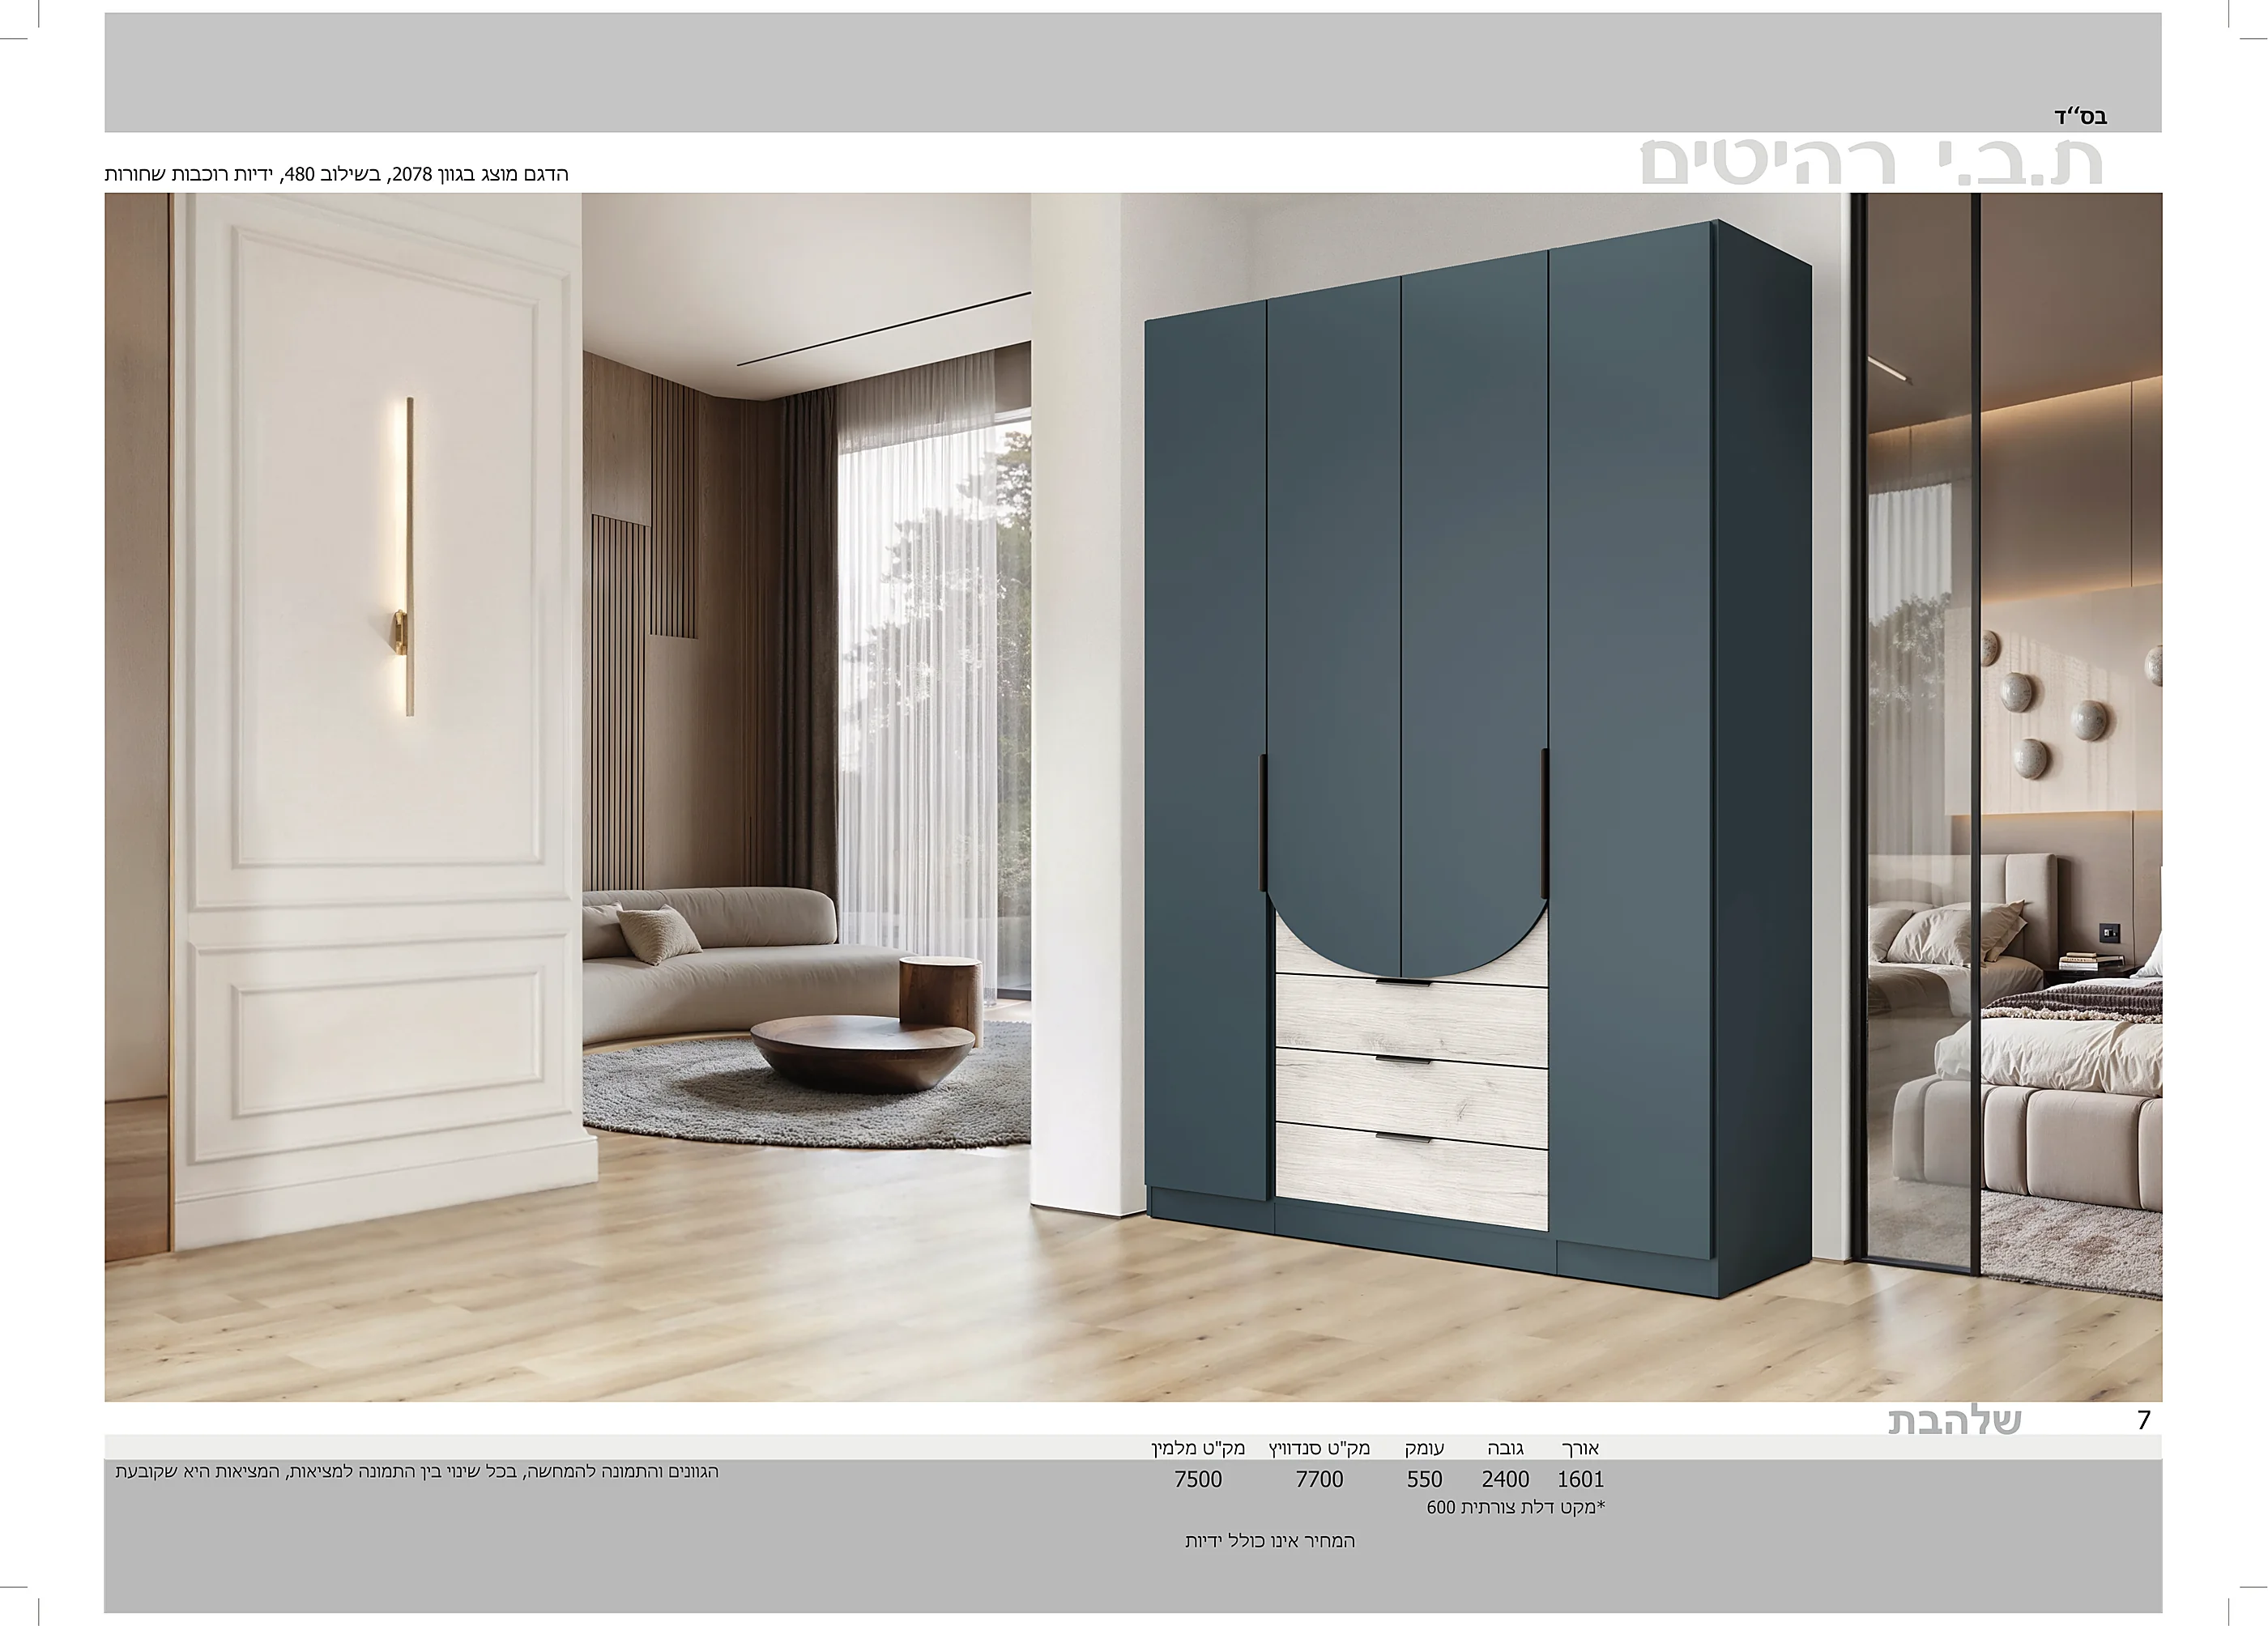Image resolution: width=2268 pixels, height=1626 pixels.
Task: Click the 'ת.ב.י רהיטים' brand logo
Action: [x=1871, y=162]
